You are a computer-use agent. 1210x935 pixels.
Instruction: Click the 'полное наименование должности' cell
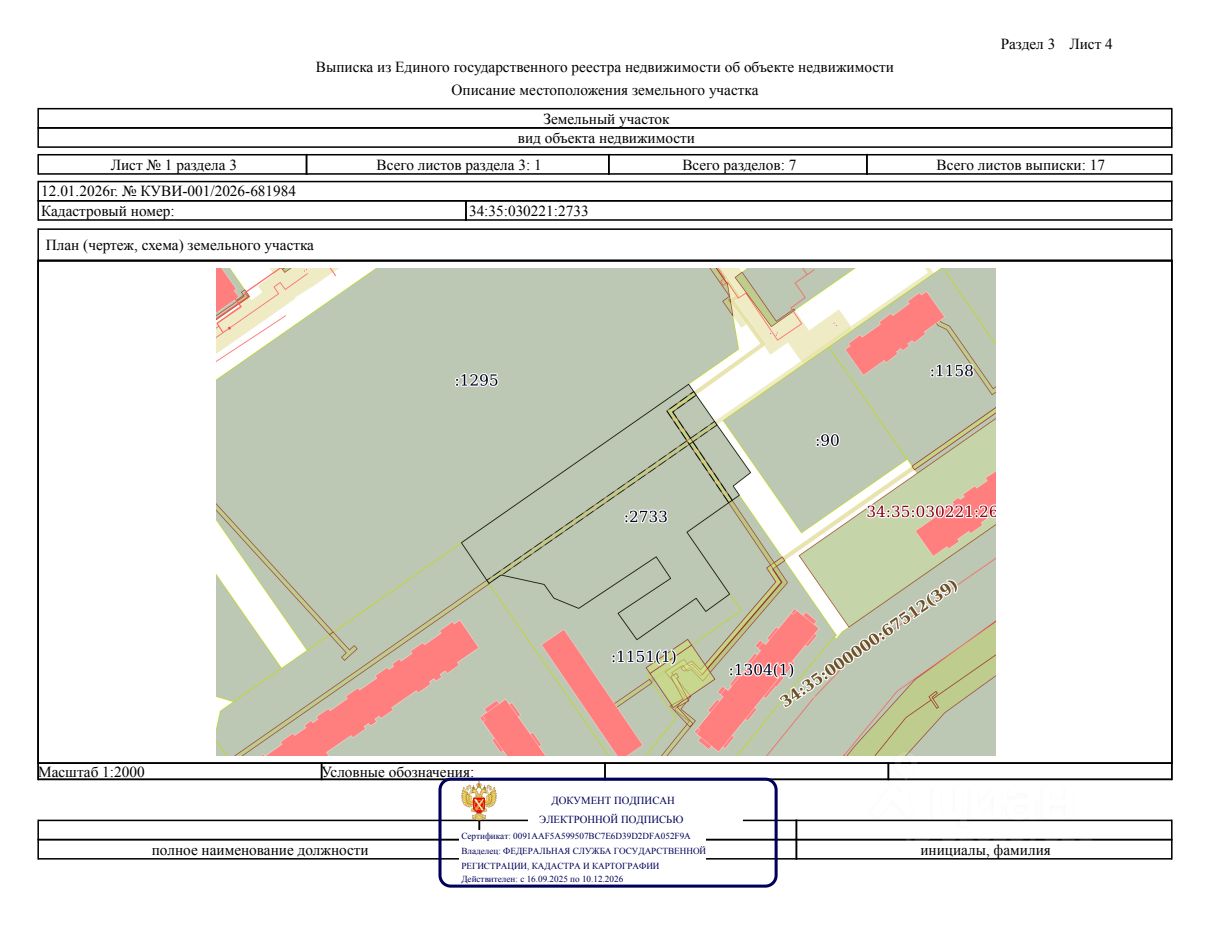pos(259,851)
